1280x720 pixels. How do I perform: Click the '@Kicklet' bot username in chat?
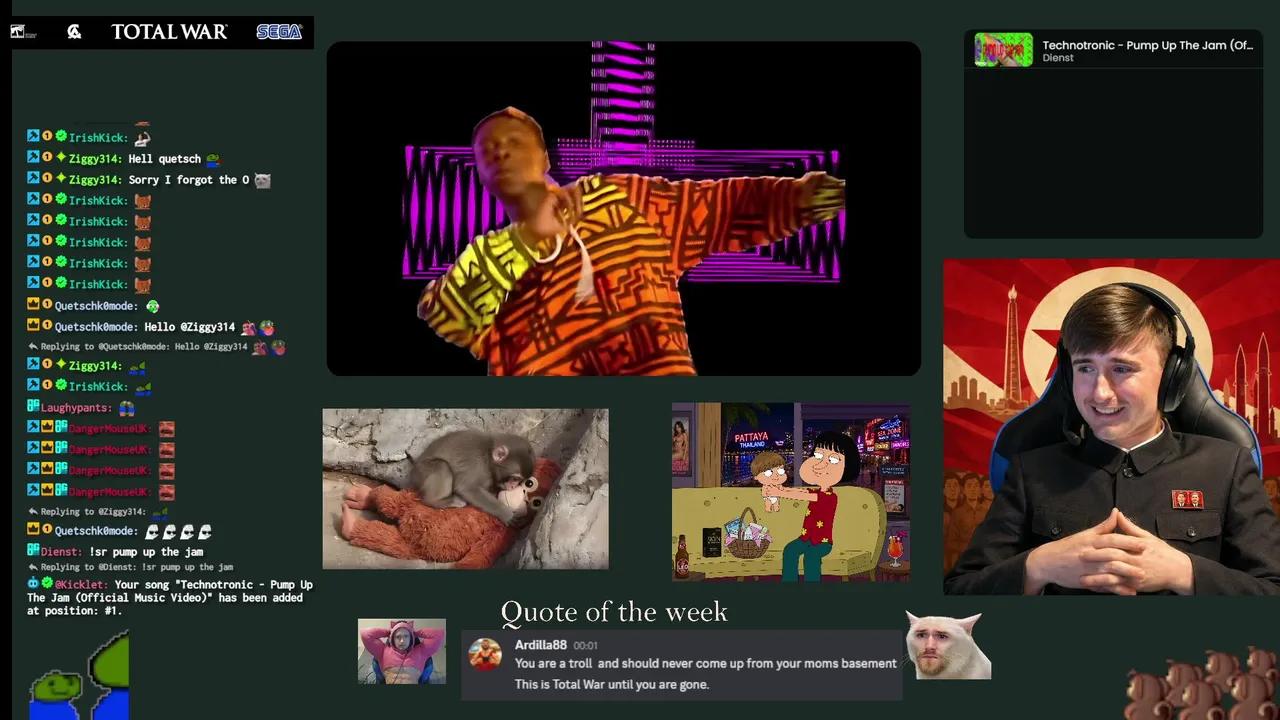click(x=82, y=584)
